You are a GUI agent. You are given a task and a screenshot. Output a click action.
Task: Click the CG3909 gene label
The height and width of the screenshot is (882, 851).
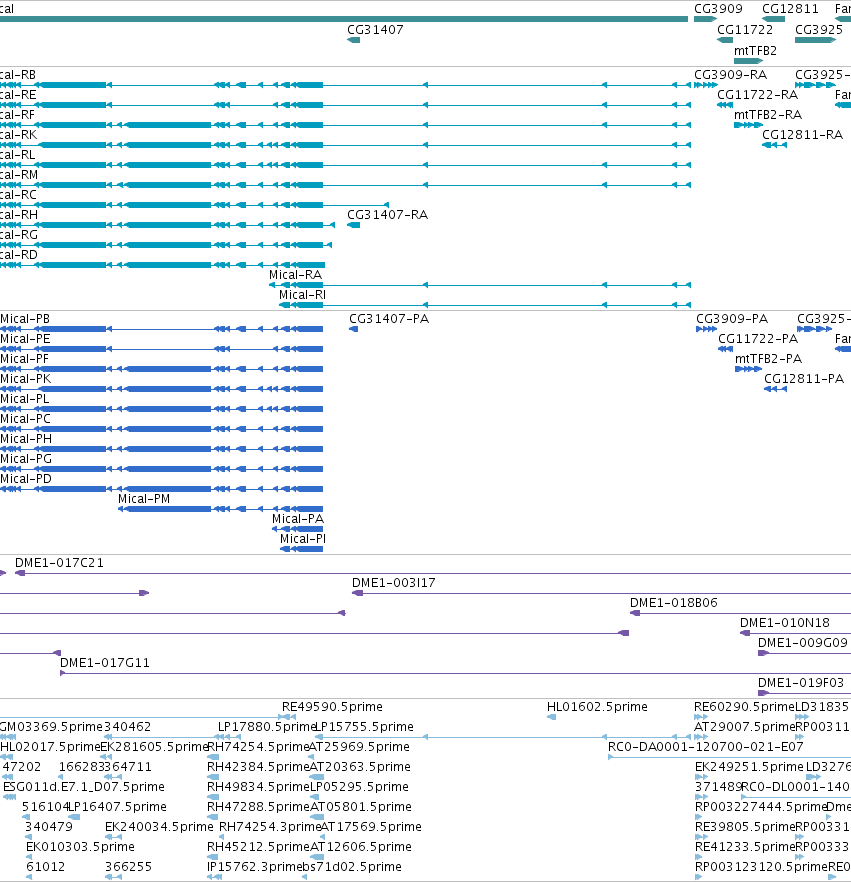coord(718,8)
